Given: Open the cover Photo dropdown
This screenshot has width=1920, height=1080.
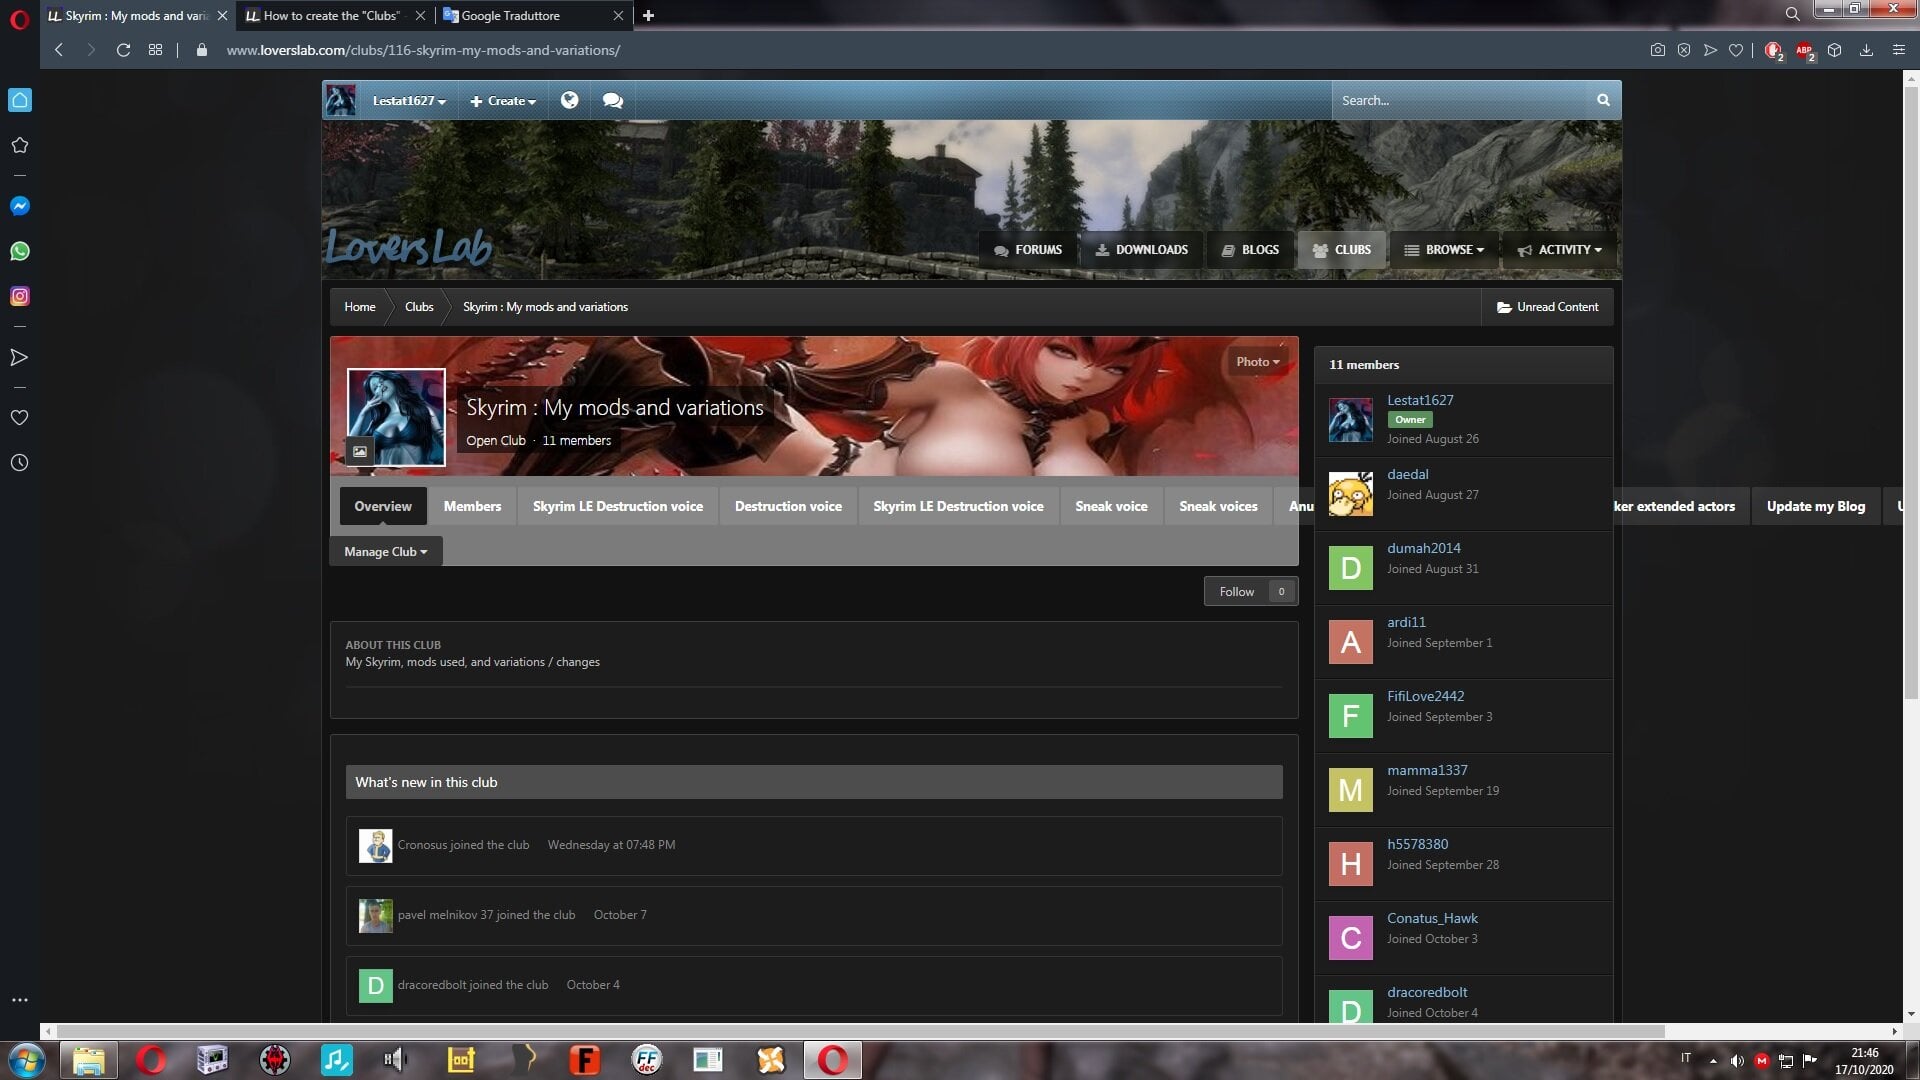Looking at the screenshot, I should (x=1257, y=362).
